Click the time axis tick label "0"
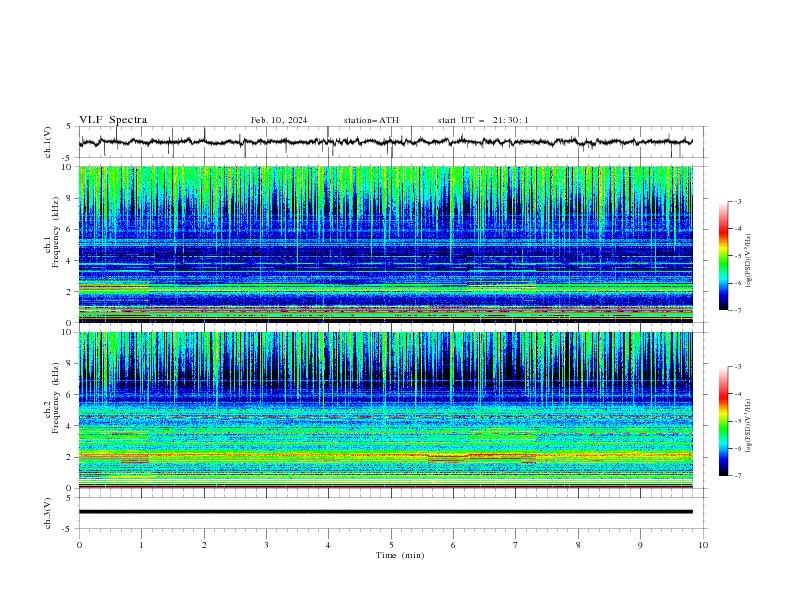Image resolution: width=792 pixels, height=612 pixels. [x=79, y=545]
